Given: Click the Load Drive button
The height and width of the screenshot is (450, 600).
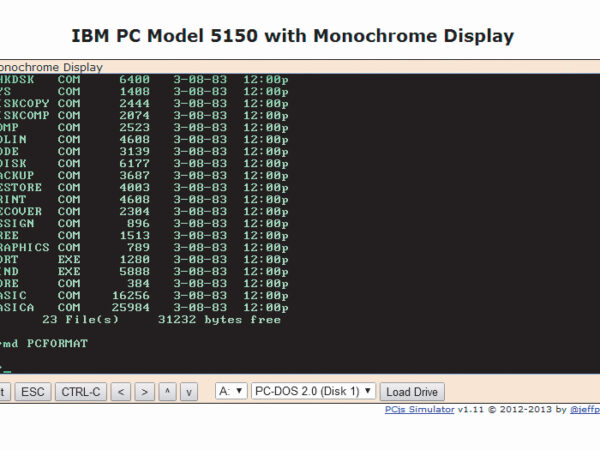Looking at the screenshot, I should 413,391.
